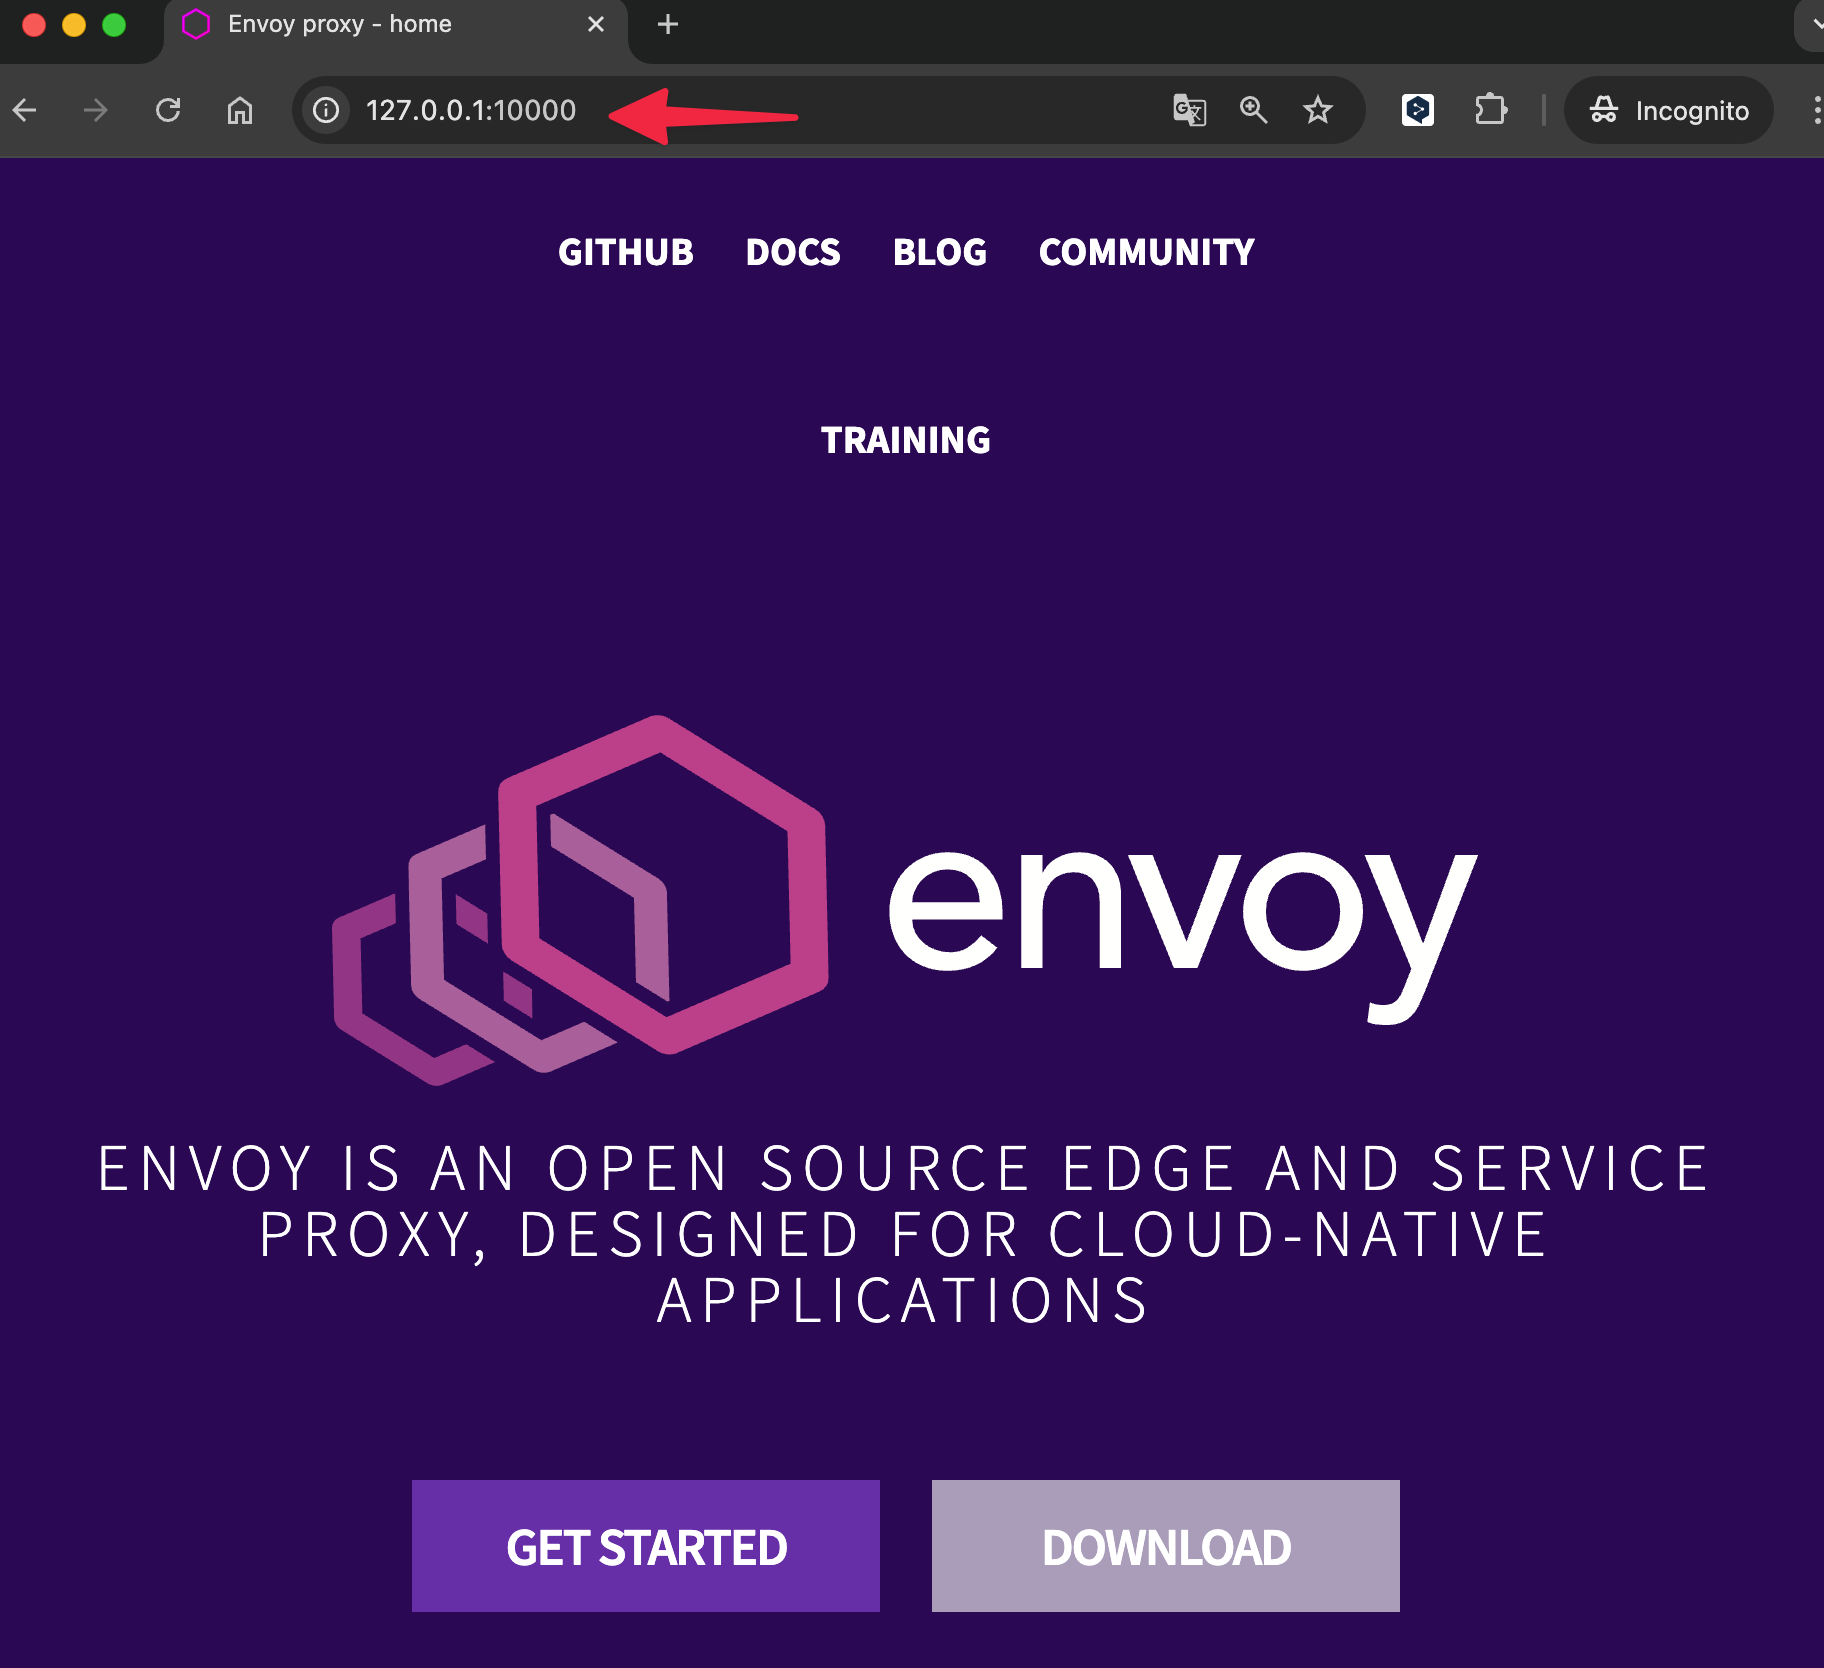Open the TRAINING nav link
The height and width of the screenshot is (1668, 1824).
point(906,440)
